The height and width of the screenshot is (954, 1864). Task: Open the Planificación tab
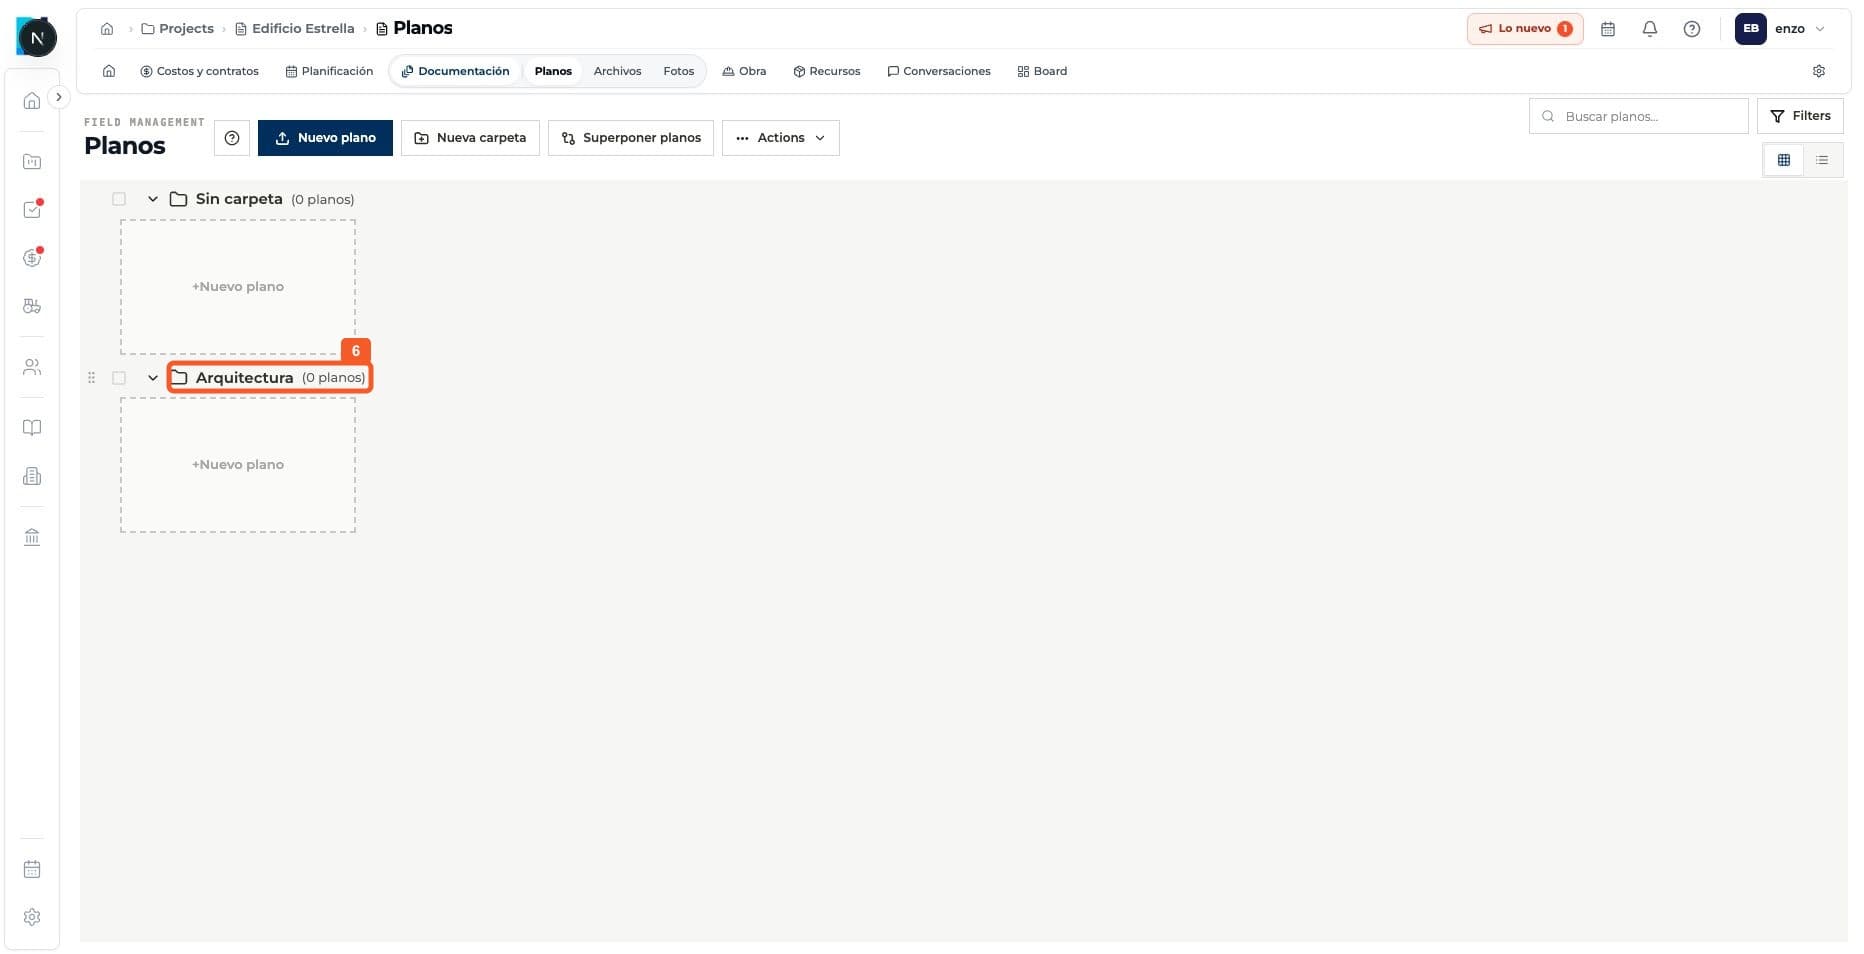pyautogui.click(x=329, y=71)
